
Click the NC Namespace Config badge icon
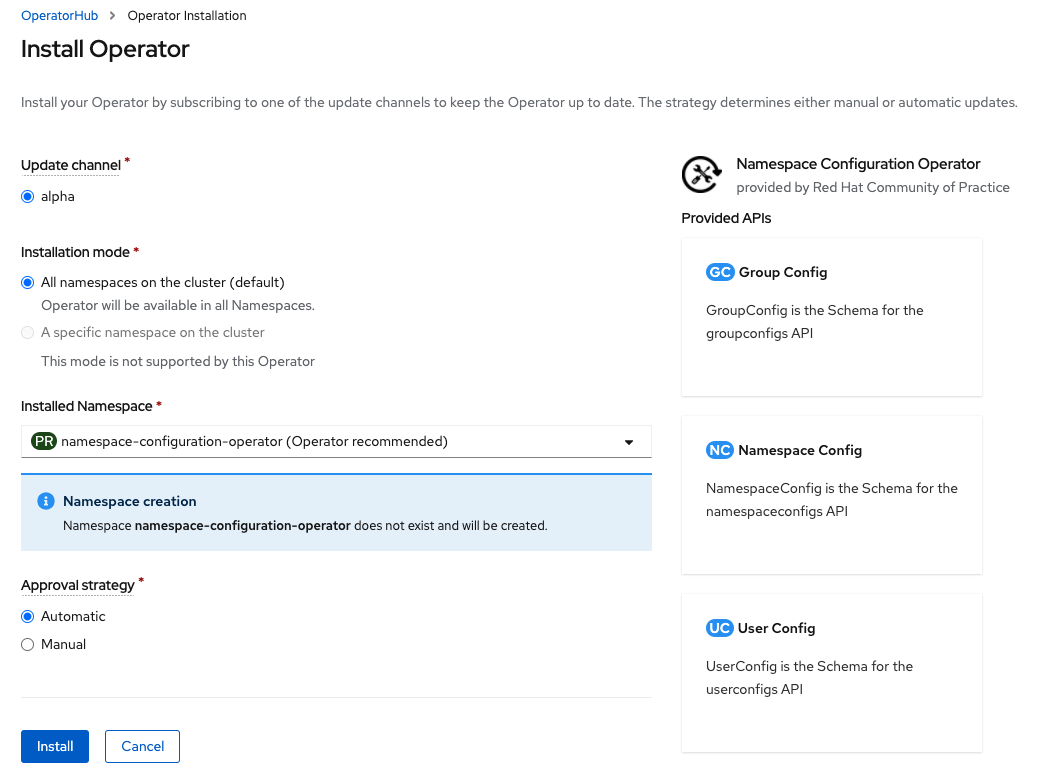point(720,450)
